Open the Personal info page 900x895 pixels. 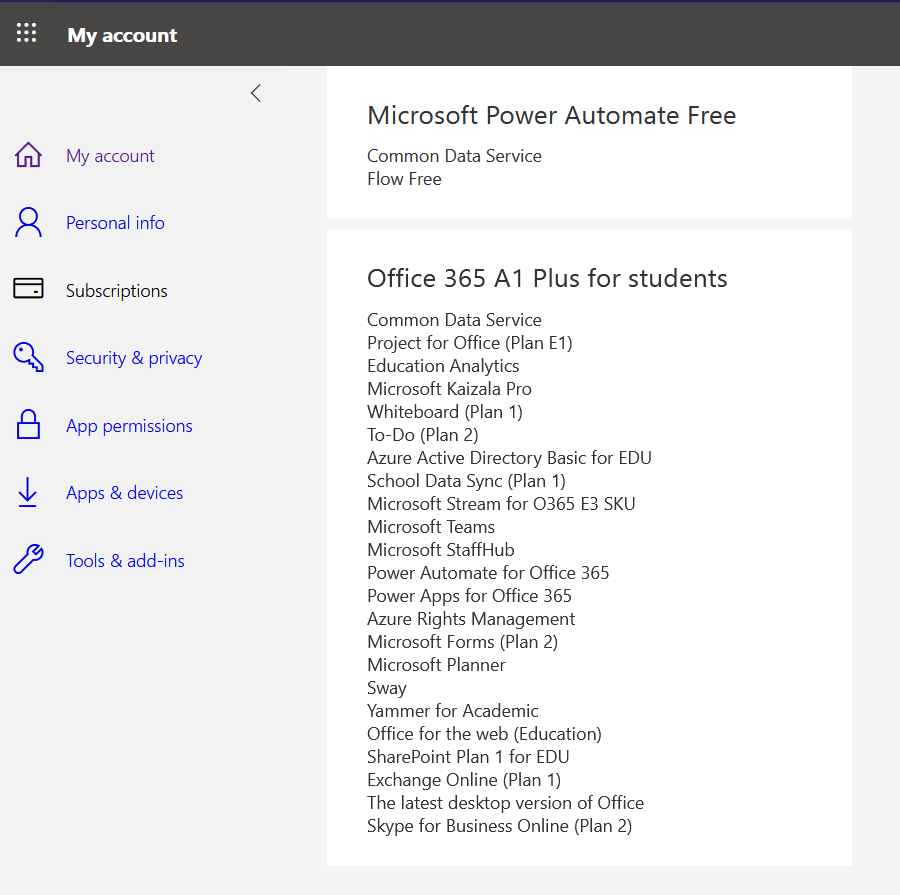115,223
